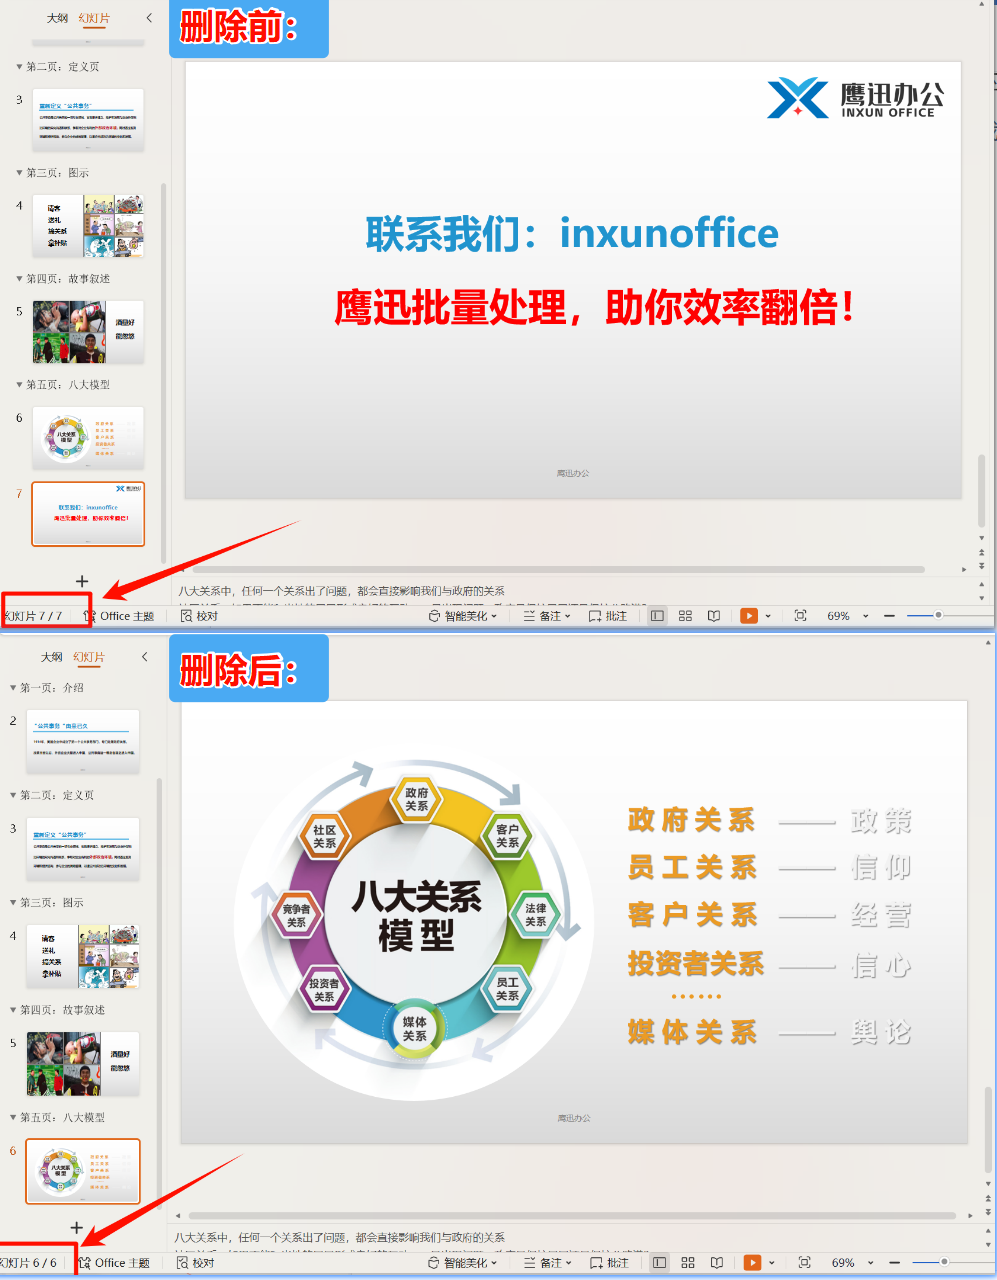The image size is (997, 1280).
Task: Click plus icon below slide 6 thumbnail
Action: coord(76,1227)
